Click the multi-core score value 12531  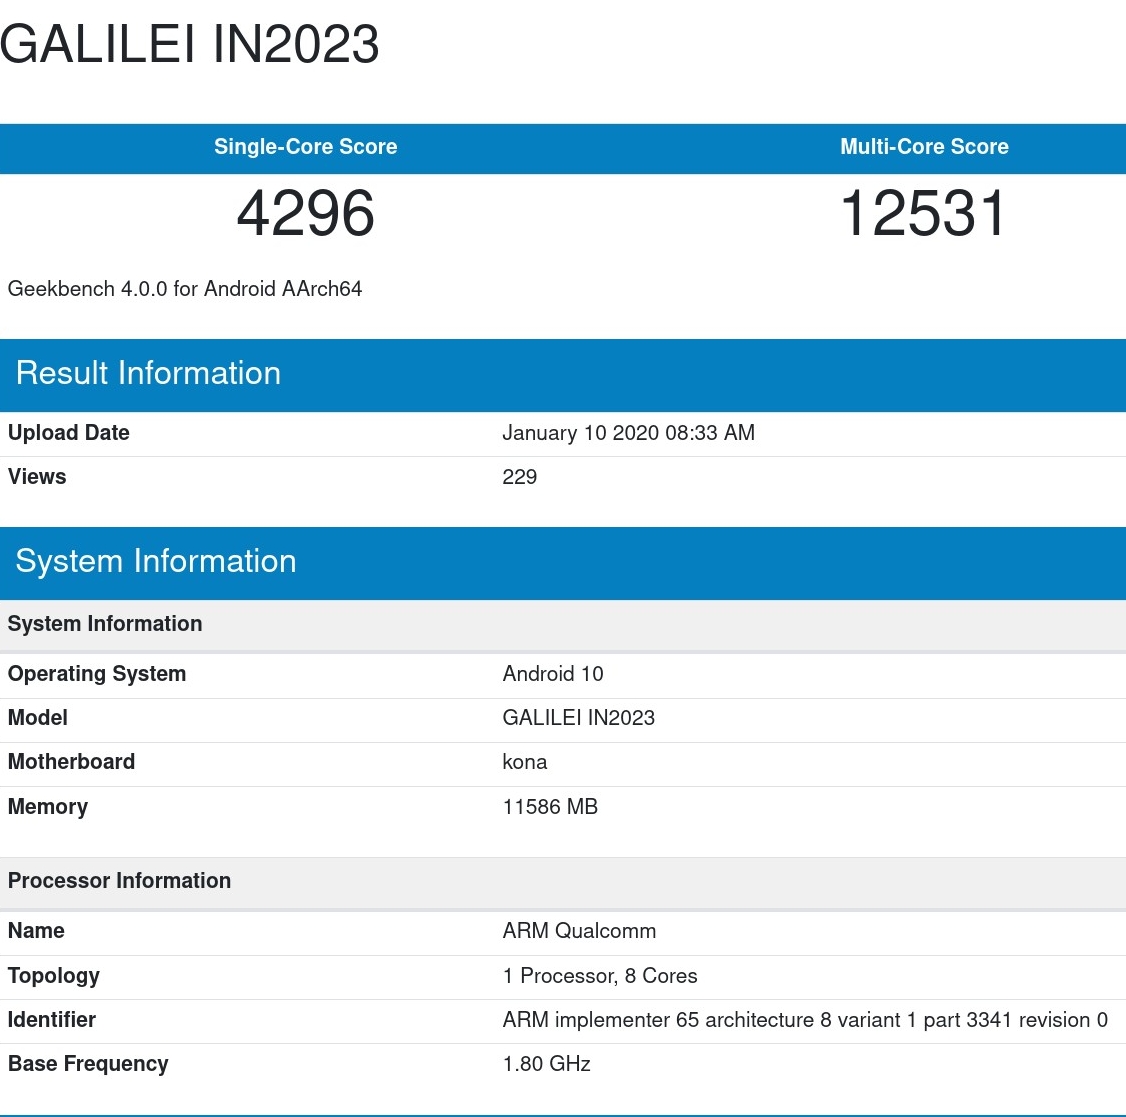tap(923, 214)
